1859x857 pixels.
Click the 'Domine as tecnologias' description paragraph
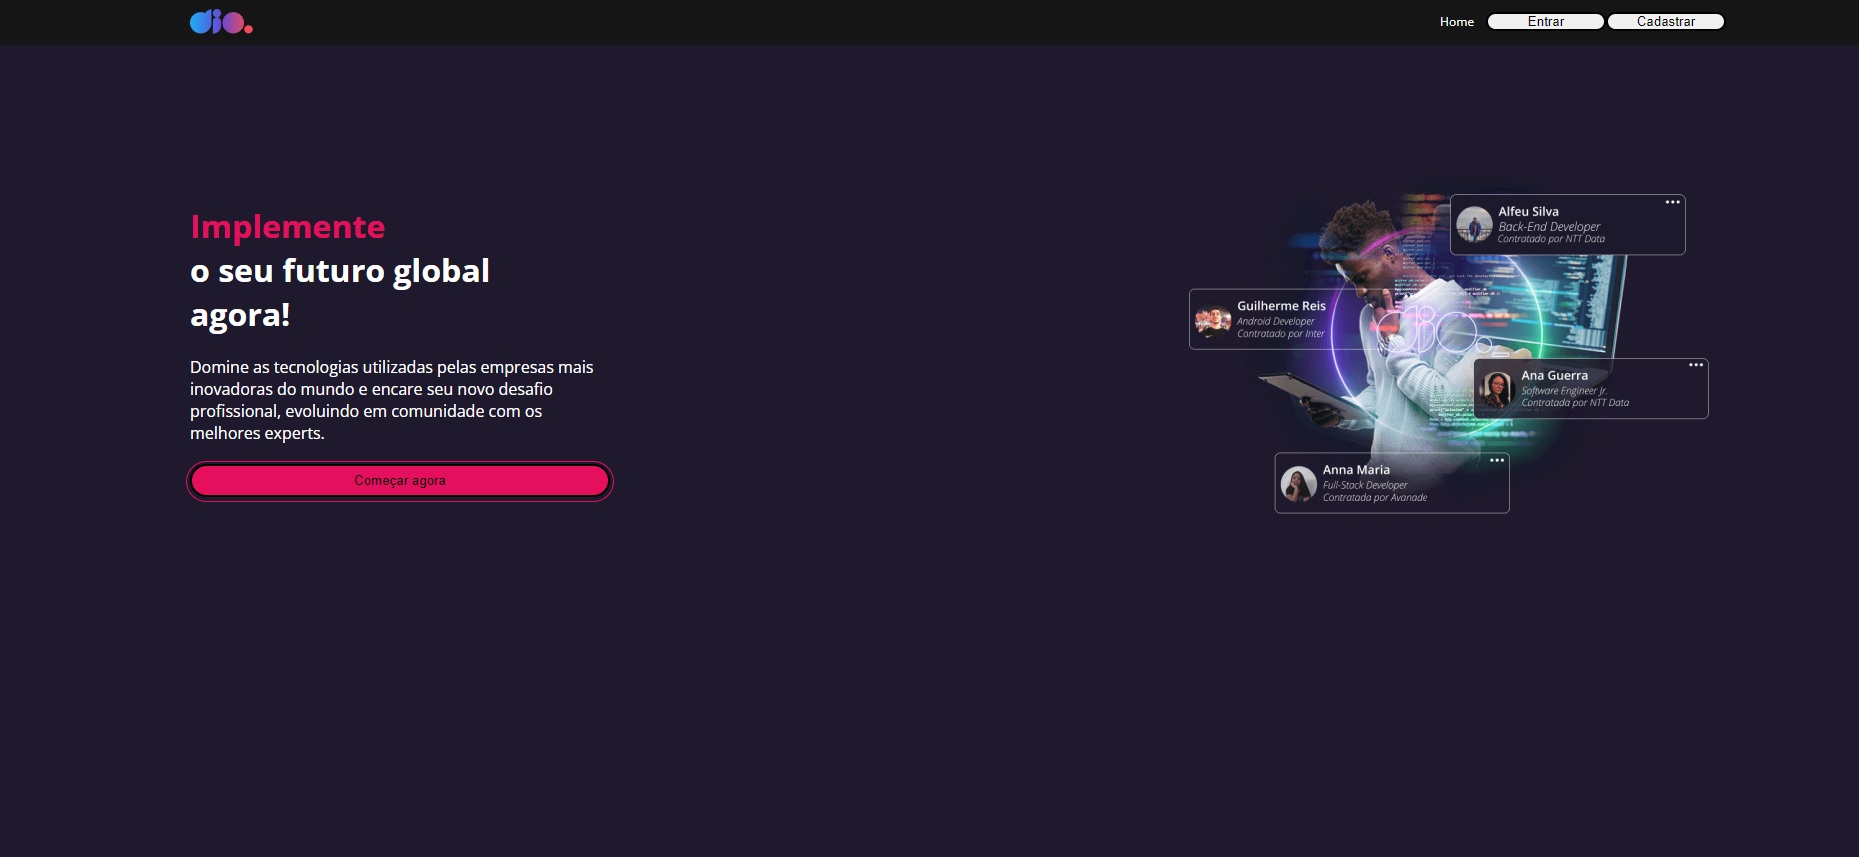[x=392, y=400]
